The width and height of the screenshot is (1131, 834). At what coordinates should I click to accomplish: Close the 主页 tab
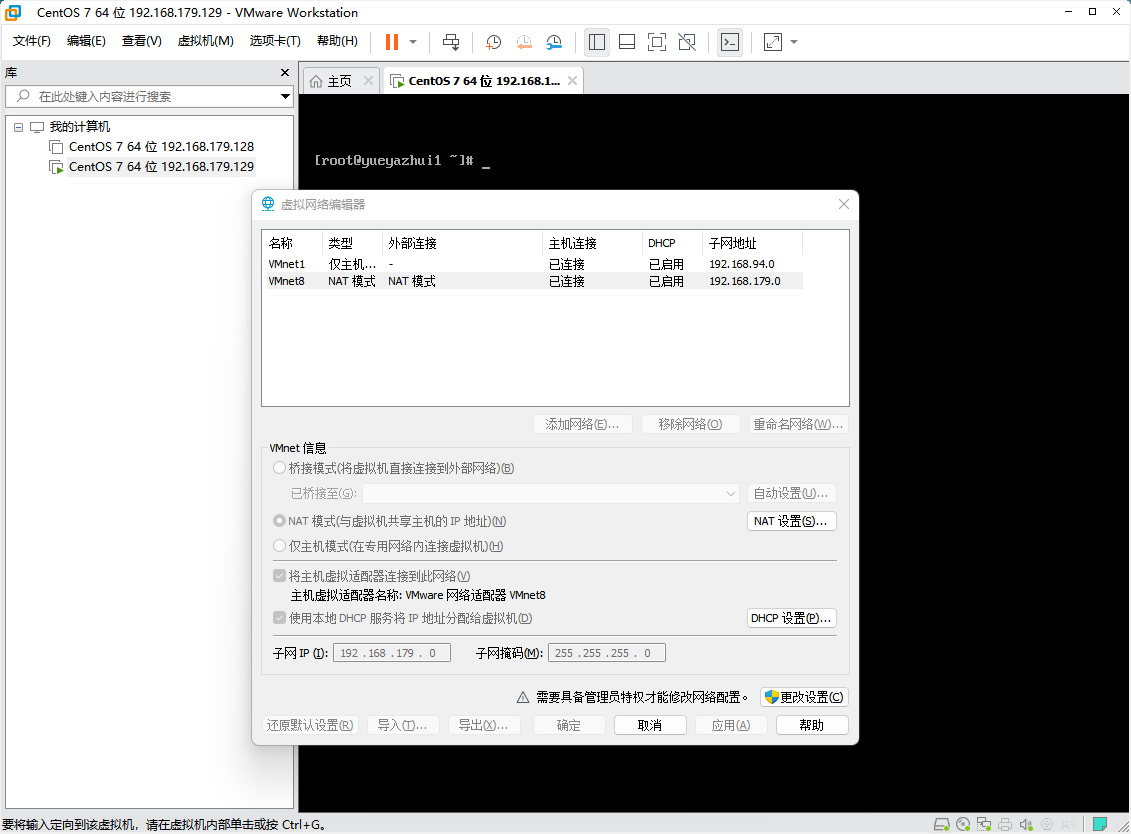(369, 81)
